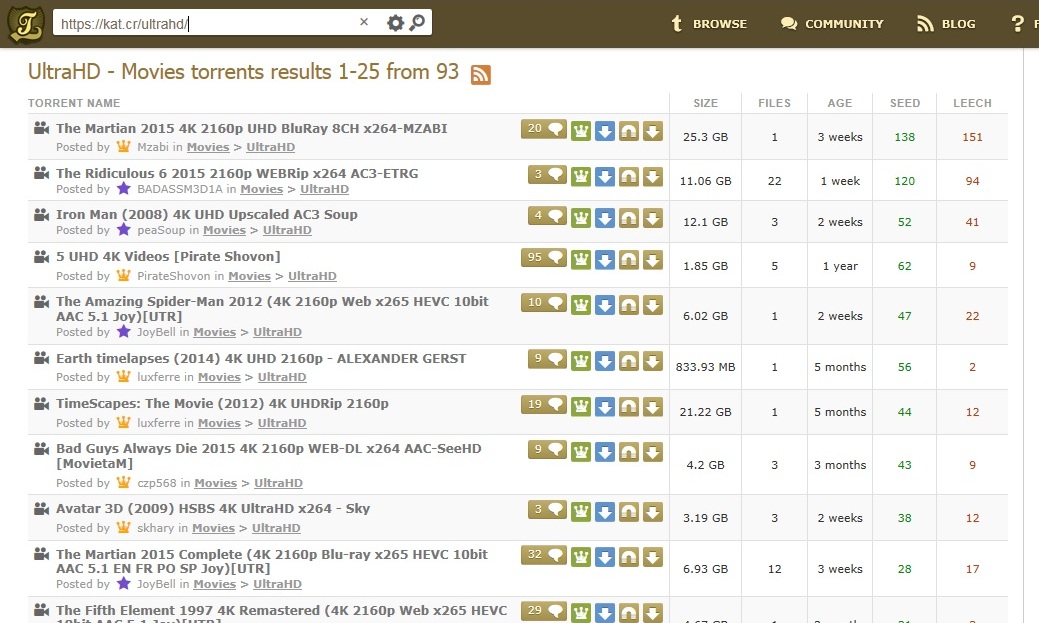The height and width of the screenshot is (623, 1039).
Task: Open the Blog menu item
Action: (x=946, y=24)
